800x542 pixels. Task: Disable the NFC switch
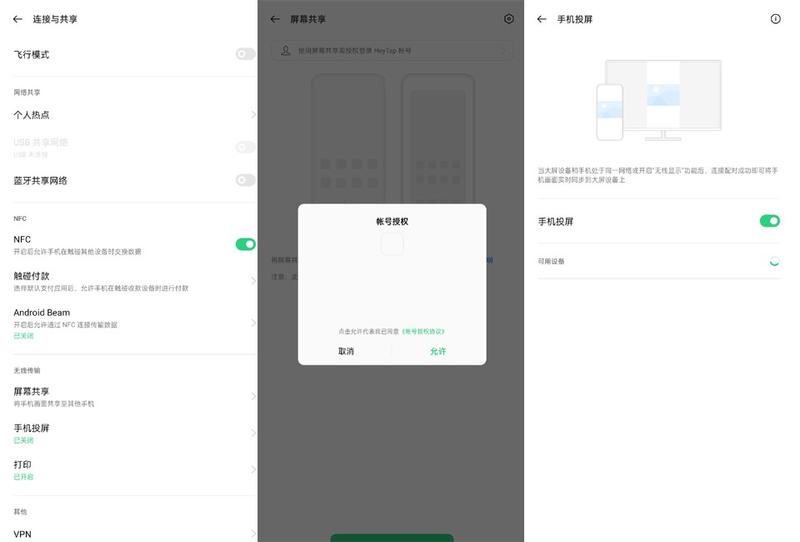[245, 244]
